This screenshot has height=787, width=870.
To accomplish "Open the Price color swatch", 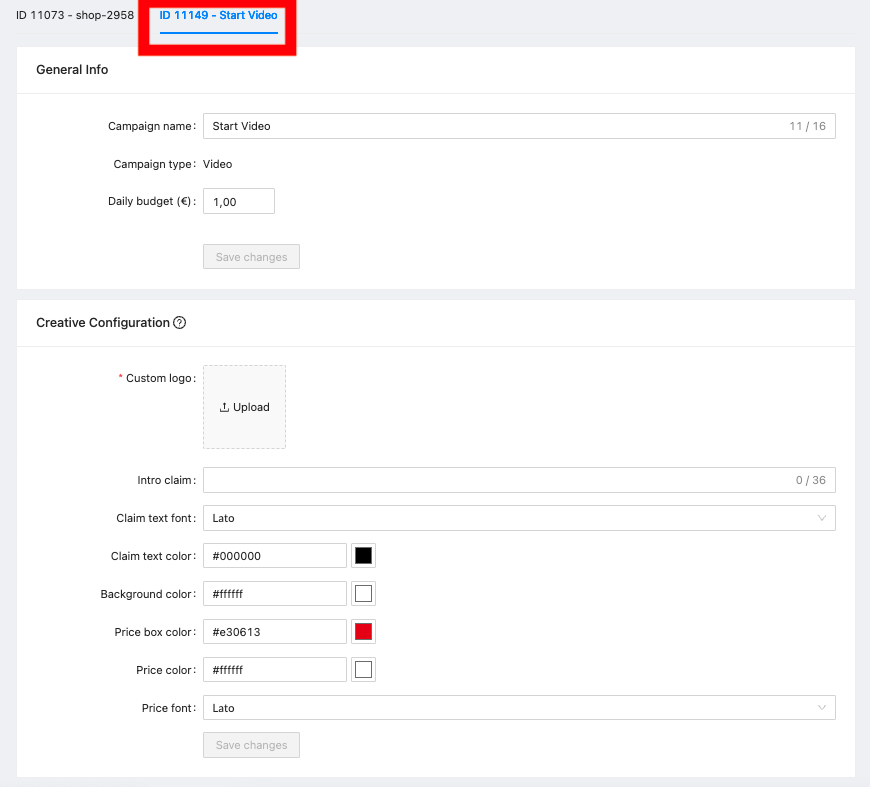I will [x=363, y=670].
